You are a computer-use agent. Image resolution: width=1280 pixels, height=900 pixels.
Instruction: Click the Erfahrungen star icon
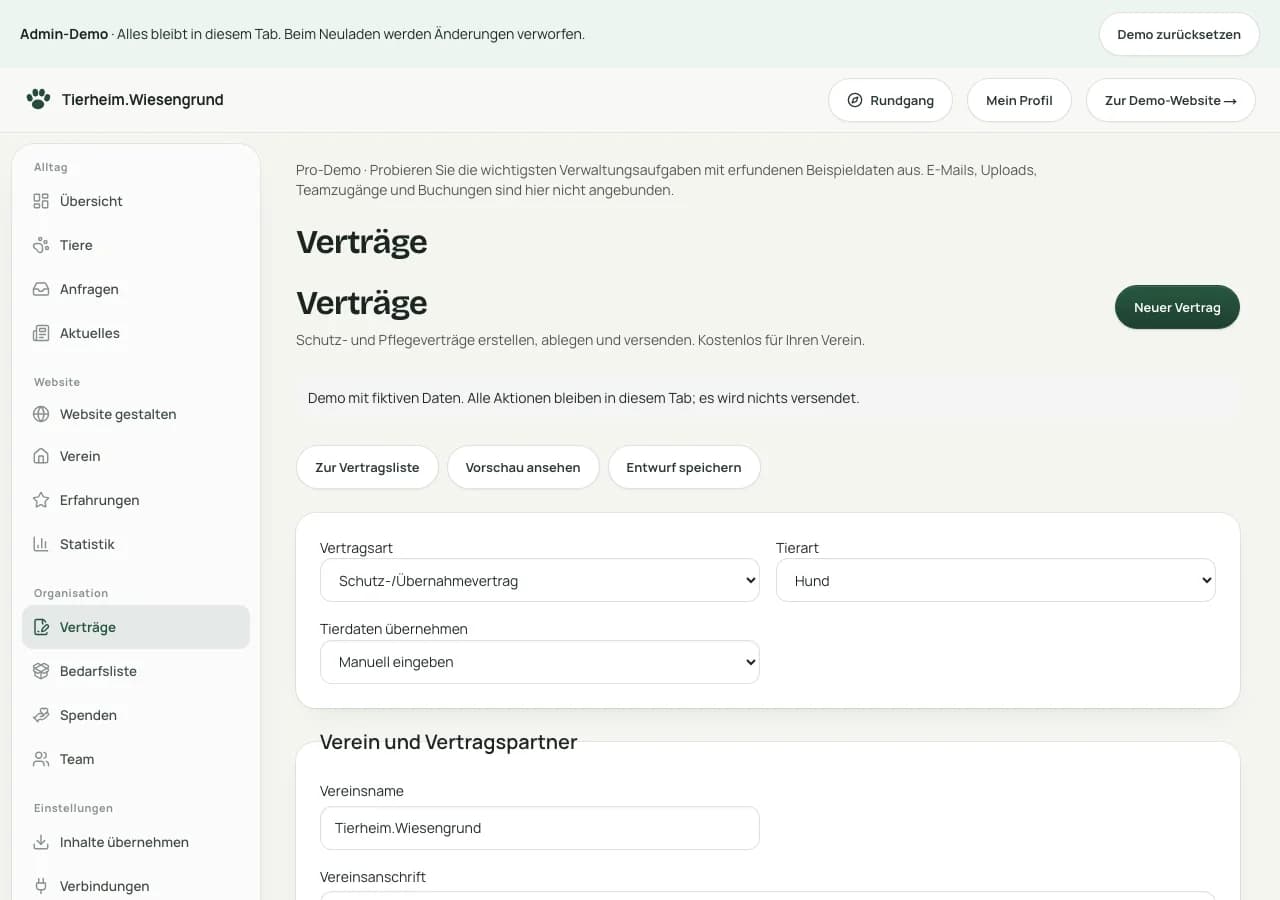pyautogui.click(x=41, y=500)
